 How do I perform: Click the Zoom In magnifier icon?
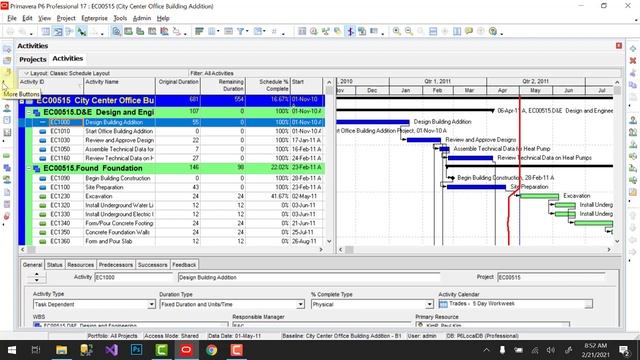point(396,31)
